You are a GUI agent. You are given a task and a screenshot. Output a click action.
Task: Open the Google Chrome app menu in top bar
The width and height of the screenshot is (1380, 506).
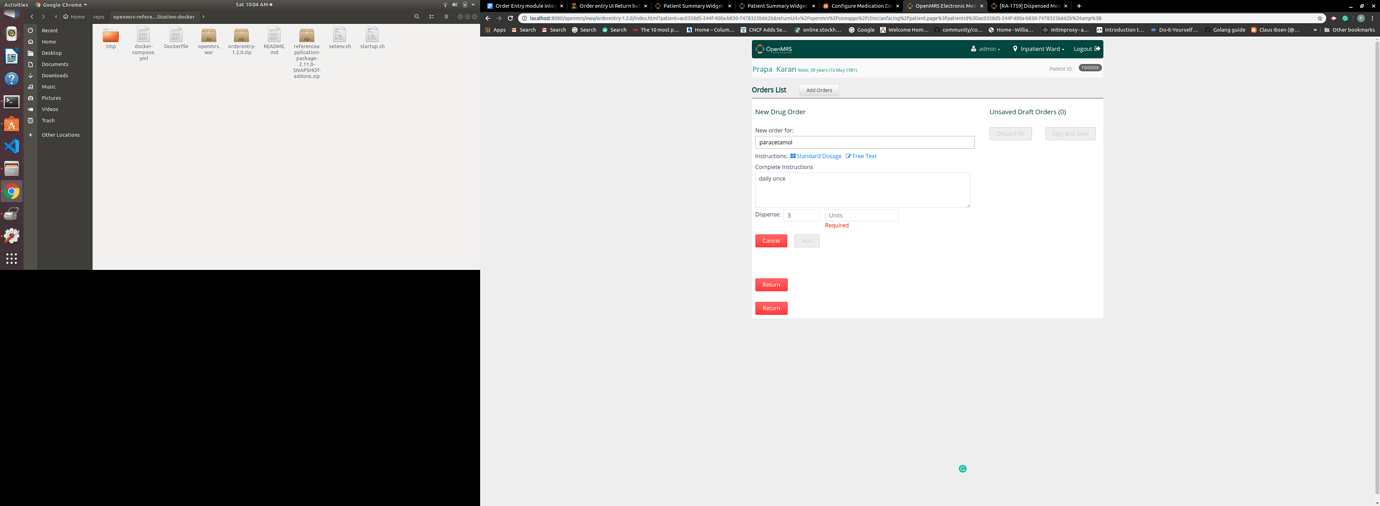(x=61, y=4)
